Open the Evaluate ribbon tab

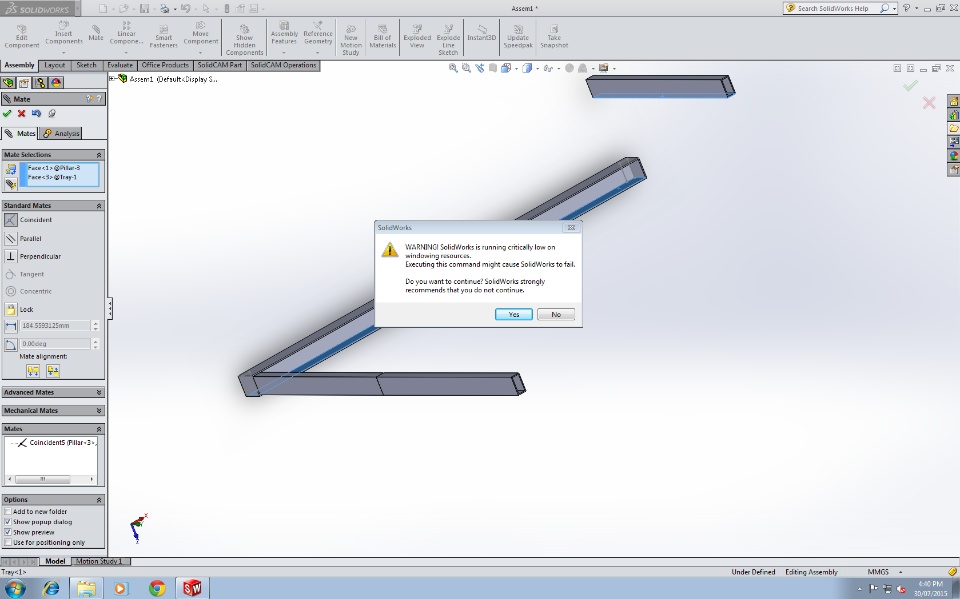(x=120, y=65)
